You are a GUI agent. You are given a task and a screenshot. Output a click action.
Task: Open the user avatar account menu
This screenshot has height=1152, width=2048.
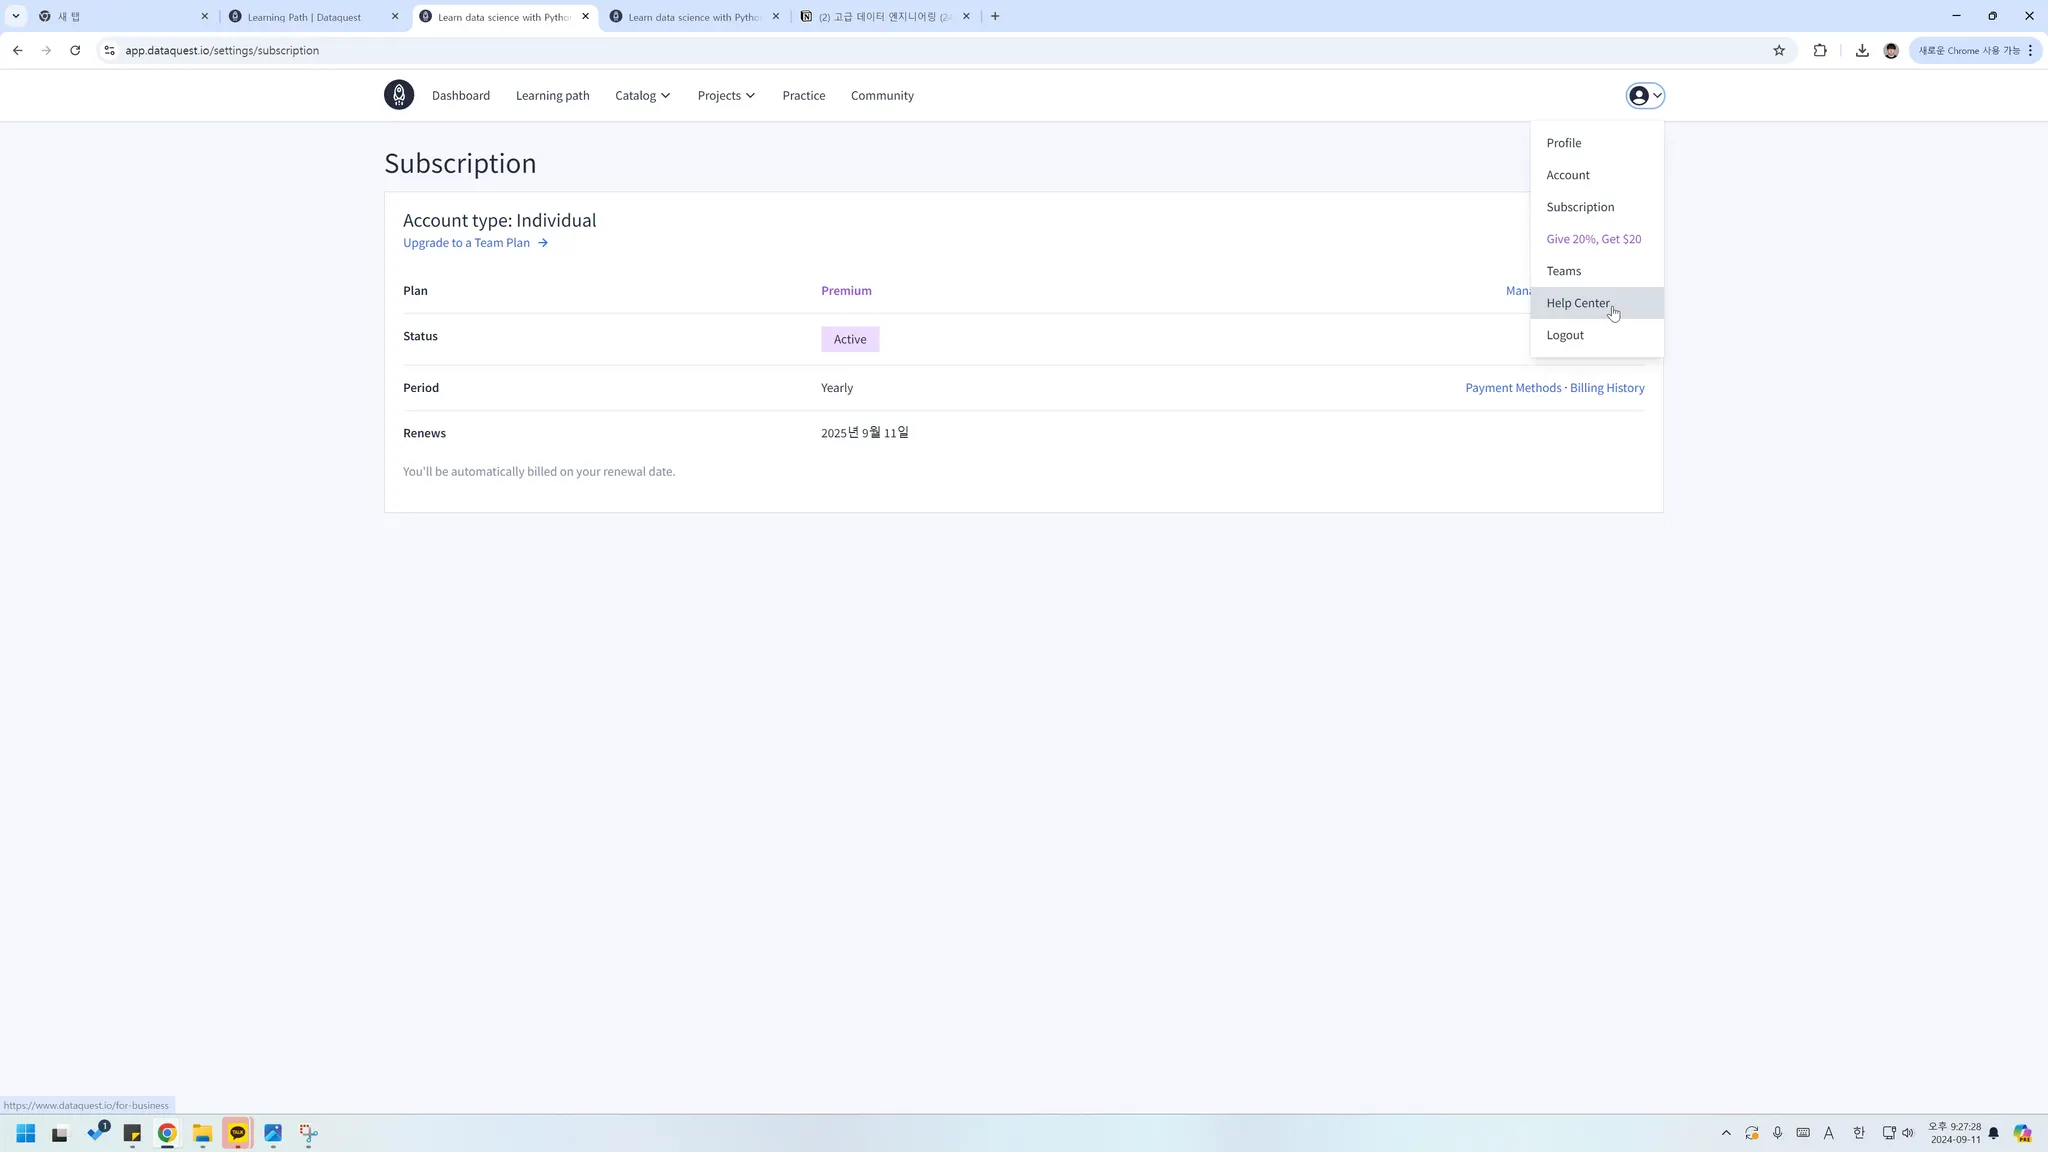coord(1644,95)
